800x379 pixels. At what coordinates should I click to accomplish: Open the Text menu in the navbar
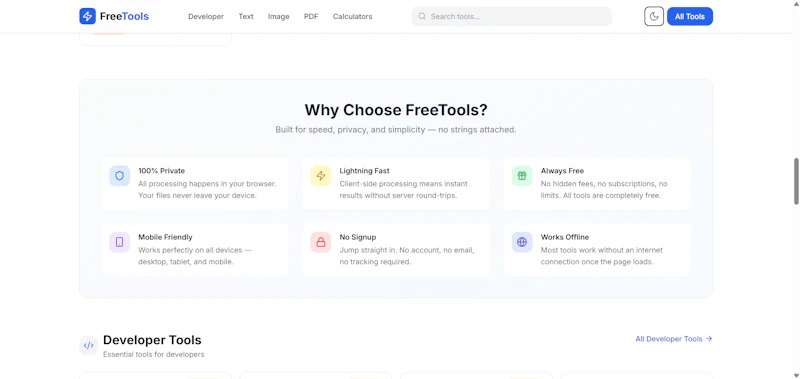pyautogui.click(x=246, y=16)
